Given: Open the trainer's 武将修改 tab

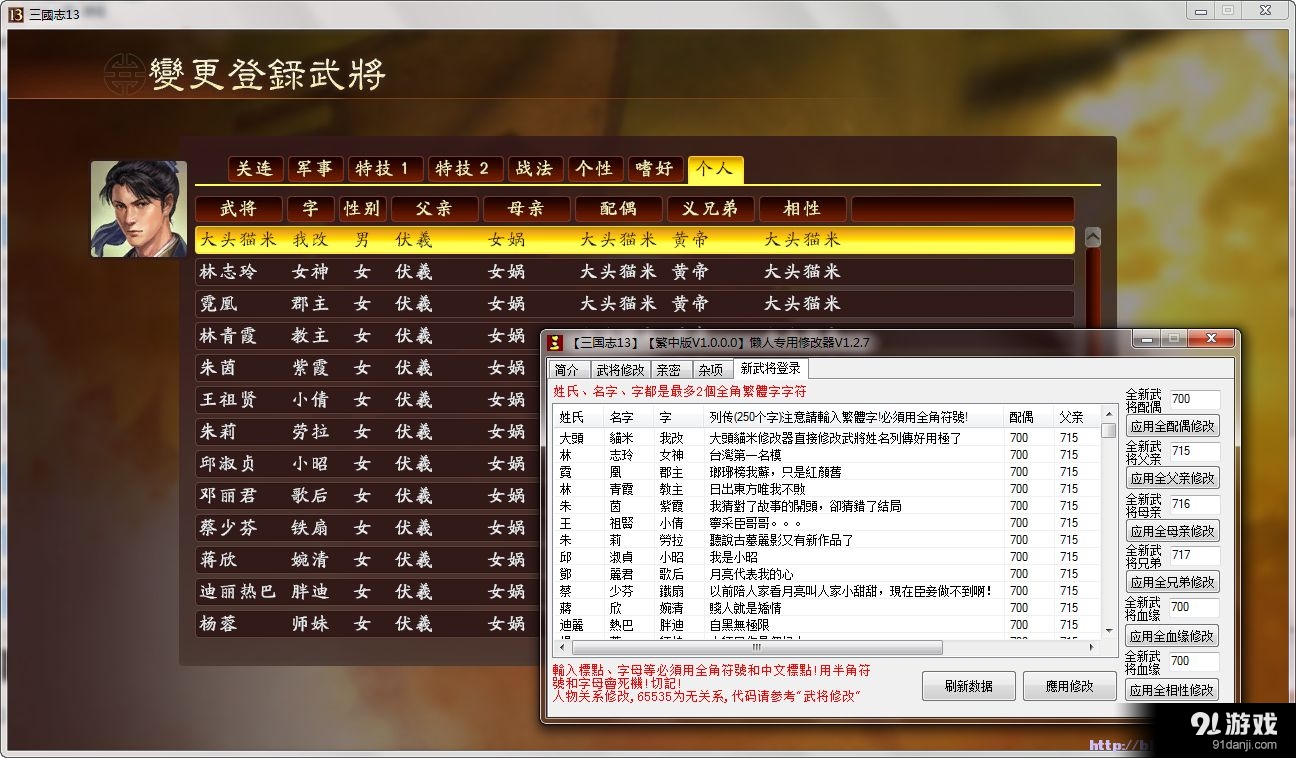Looking at the screenshot, I should tap(620, 370).
